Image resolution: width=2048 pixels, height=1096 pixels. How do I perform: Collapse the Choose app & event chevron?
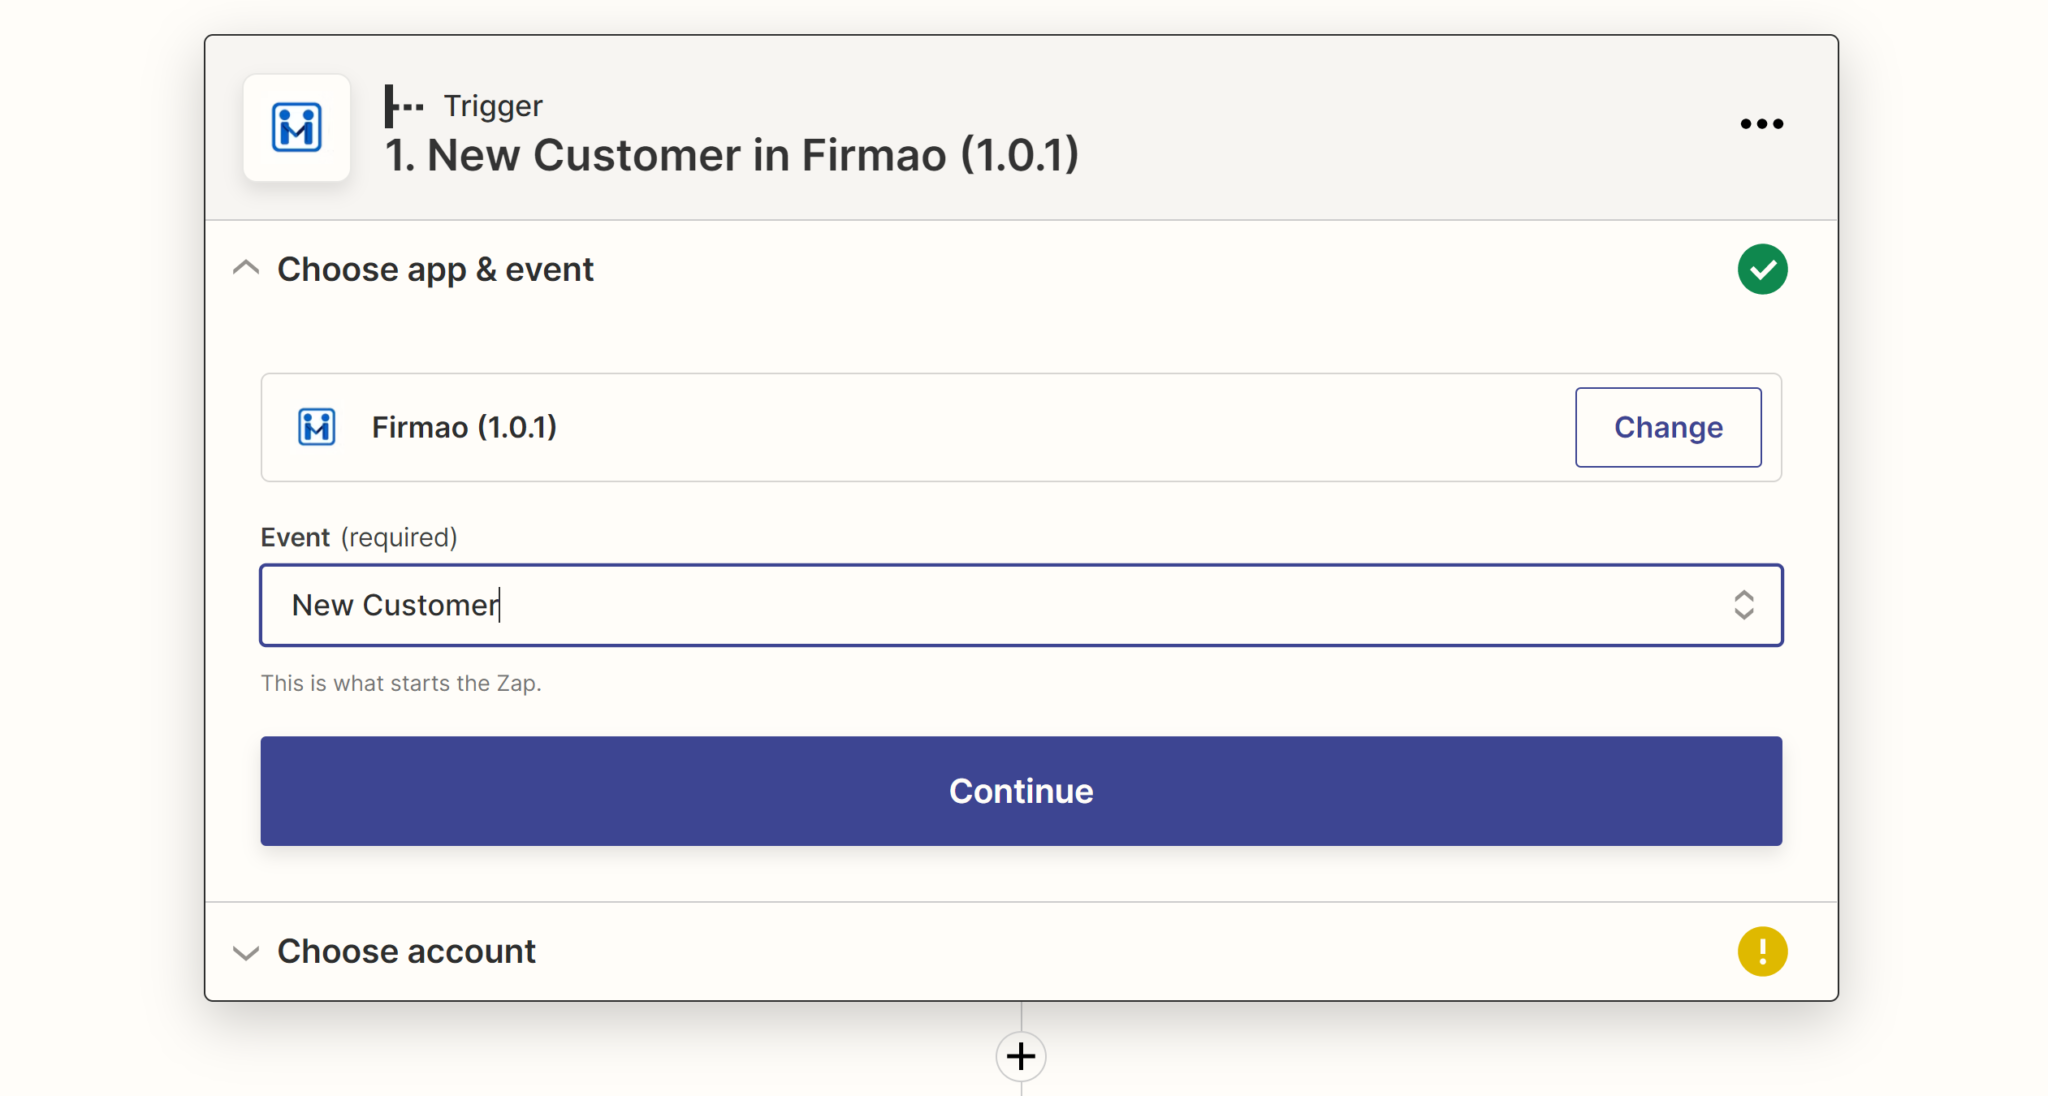(246, 269)
